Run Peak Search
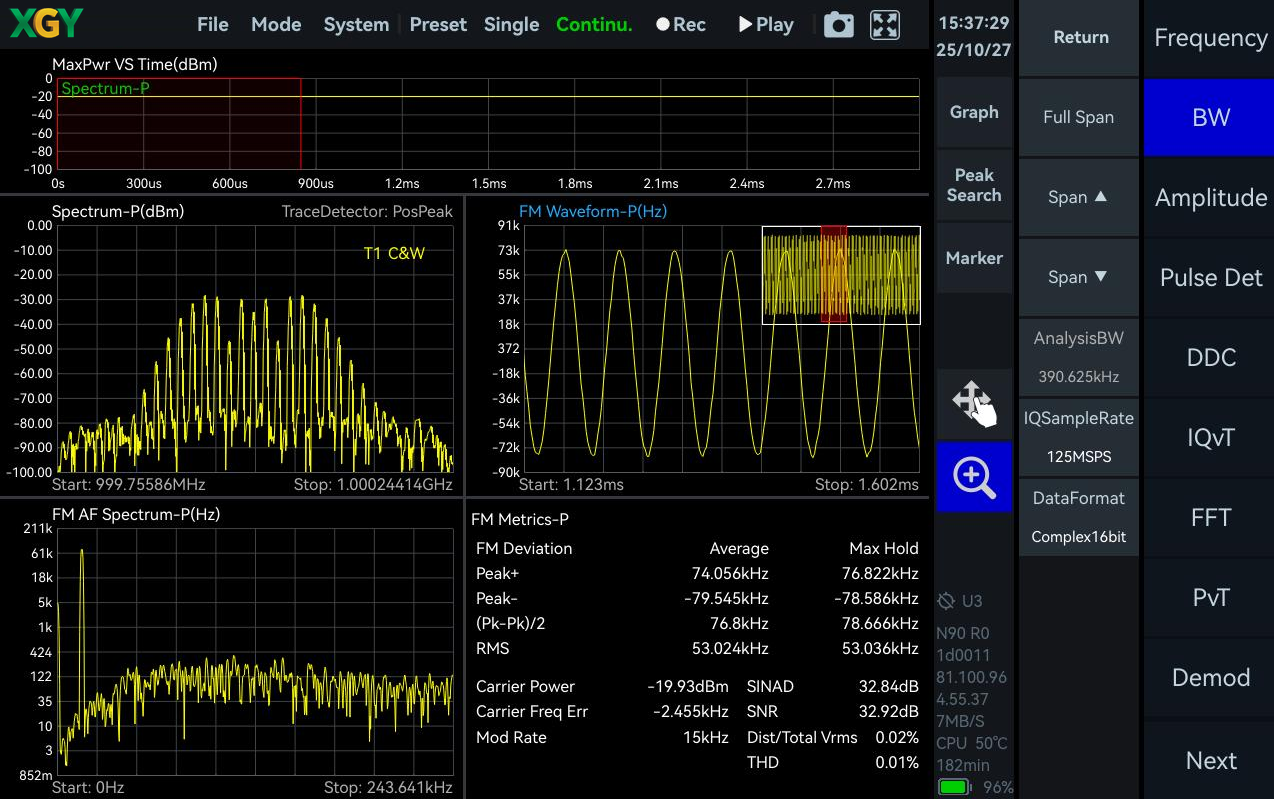Image resolution: width=1274 pixels, height=799 pixels. click(974, 185)
